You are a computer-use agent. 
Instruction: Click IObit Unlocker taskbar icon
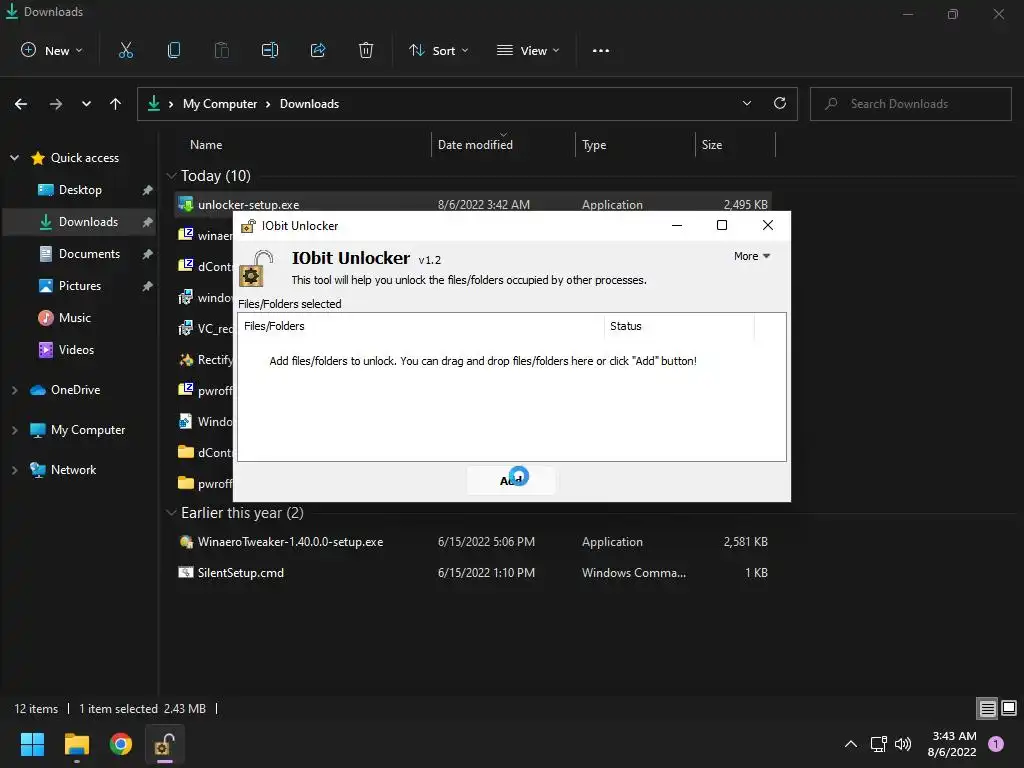165,744
